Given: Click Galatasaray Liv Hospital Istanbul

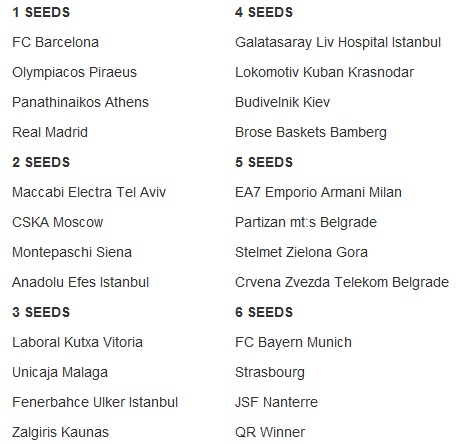Looking at the screenshot, I should (x=338, y=42).
